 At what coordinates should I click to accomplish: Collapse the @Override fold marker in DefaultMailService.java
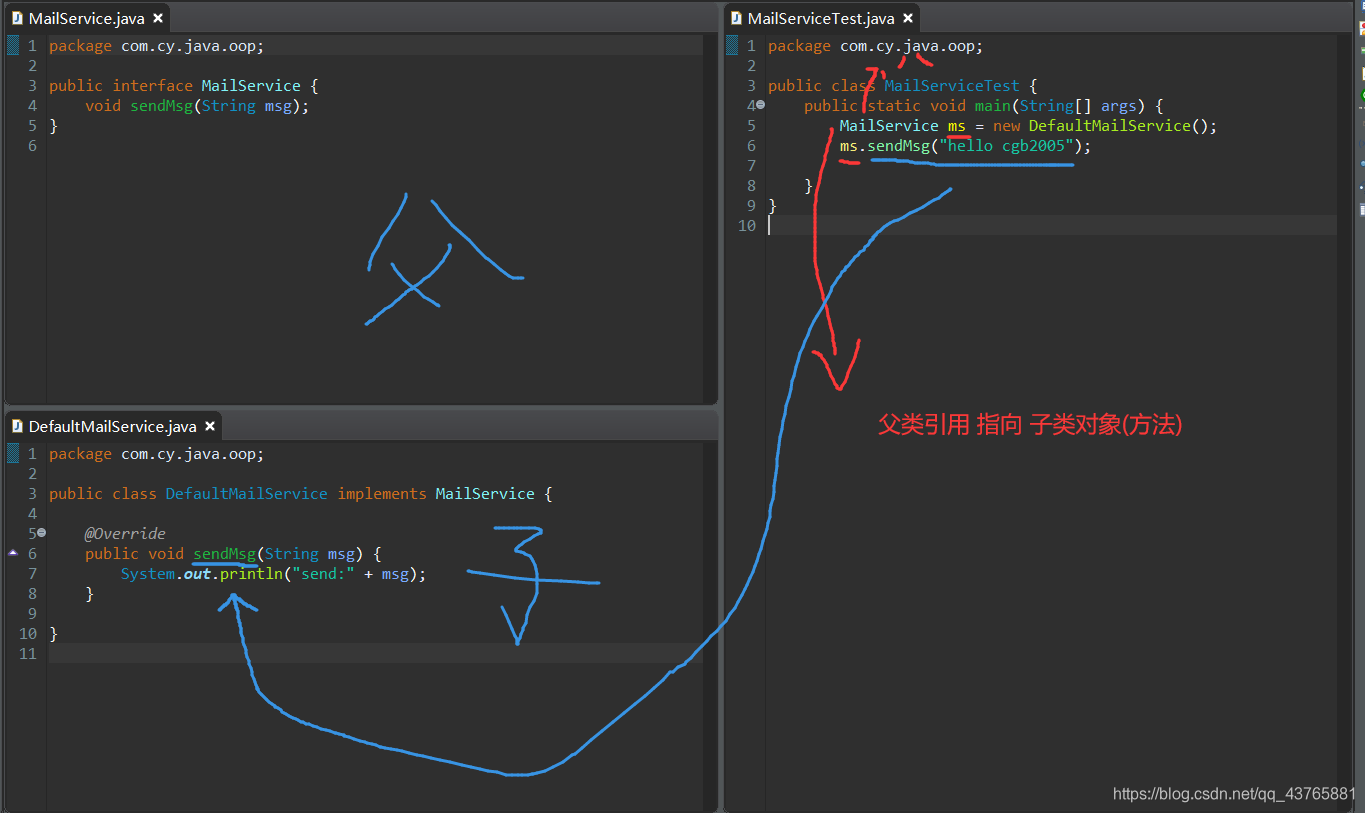point(41,533)
